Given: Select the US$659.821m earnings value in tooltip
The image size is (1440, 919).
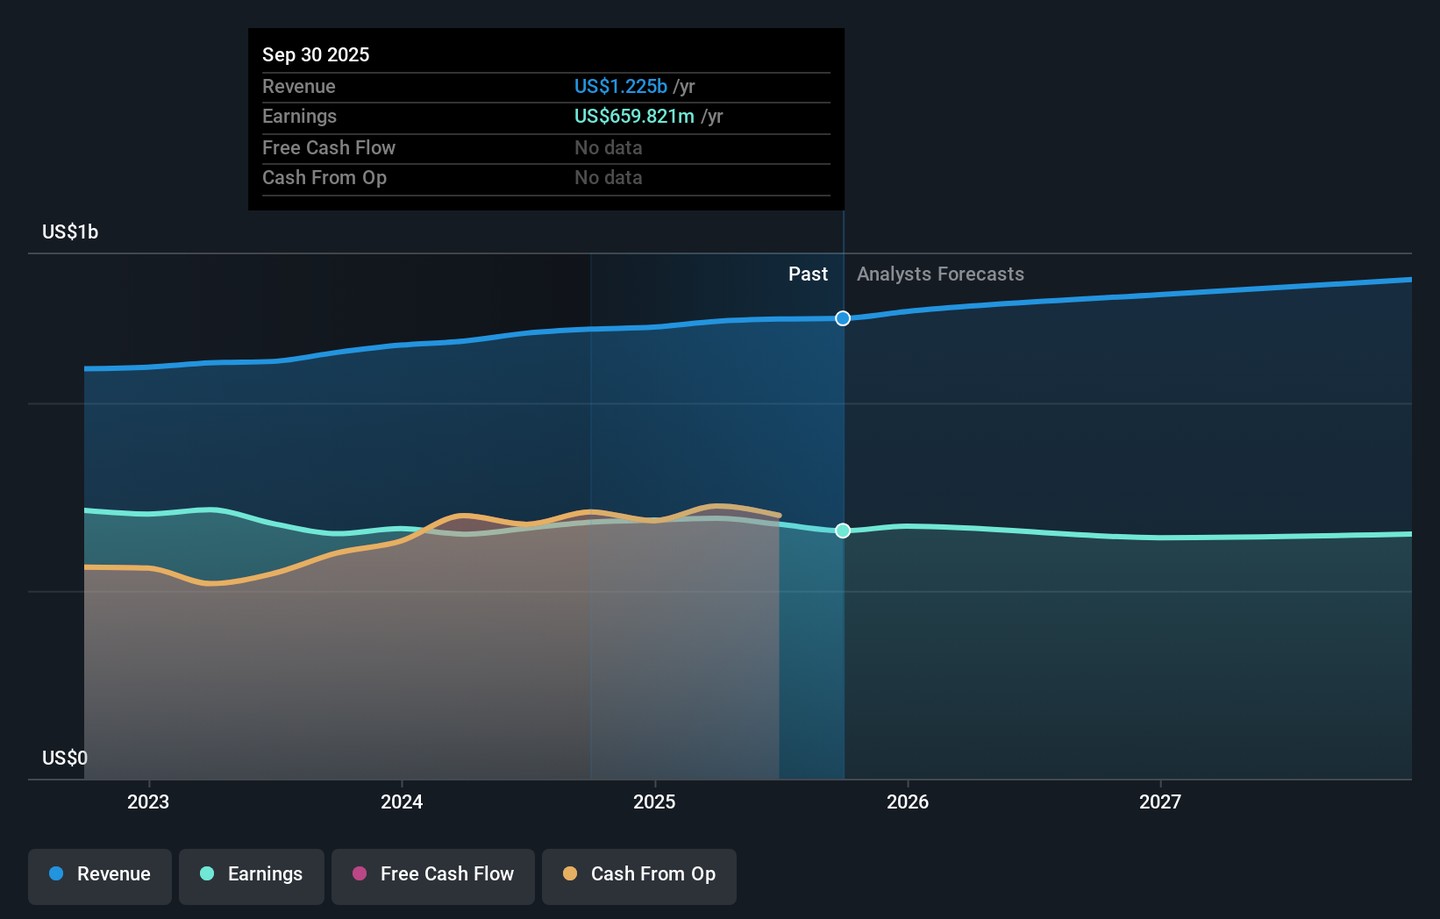Looking at the screenshot, I should [634, 117].
